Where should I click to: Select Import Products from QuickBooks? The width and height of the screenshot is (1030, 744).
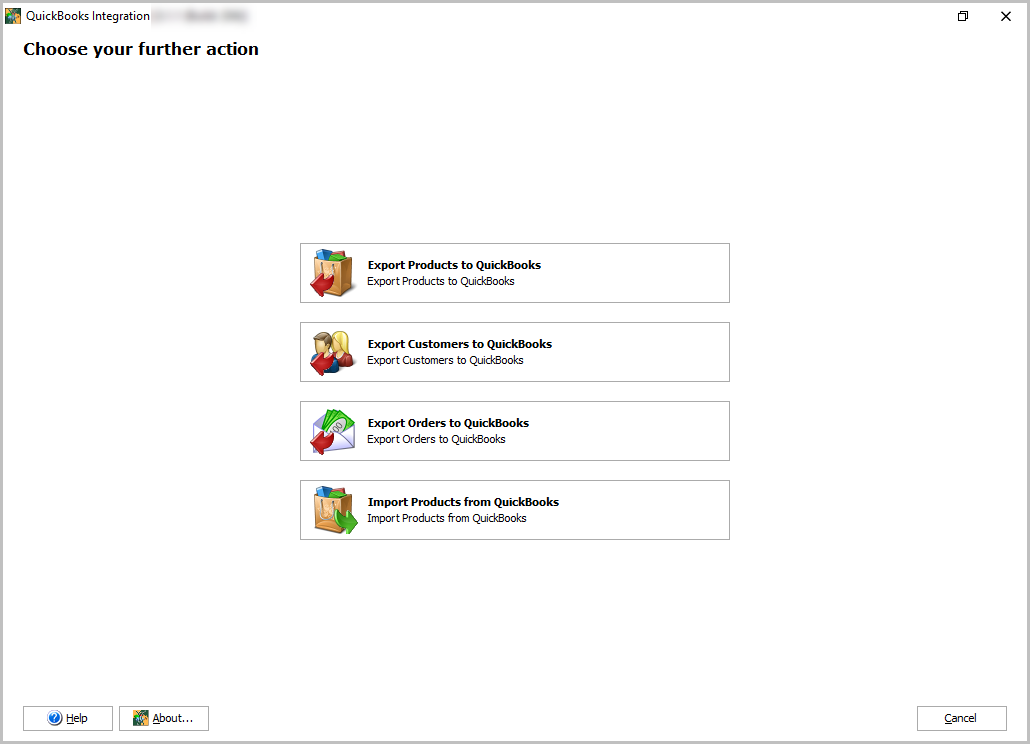514,510
